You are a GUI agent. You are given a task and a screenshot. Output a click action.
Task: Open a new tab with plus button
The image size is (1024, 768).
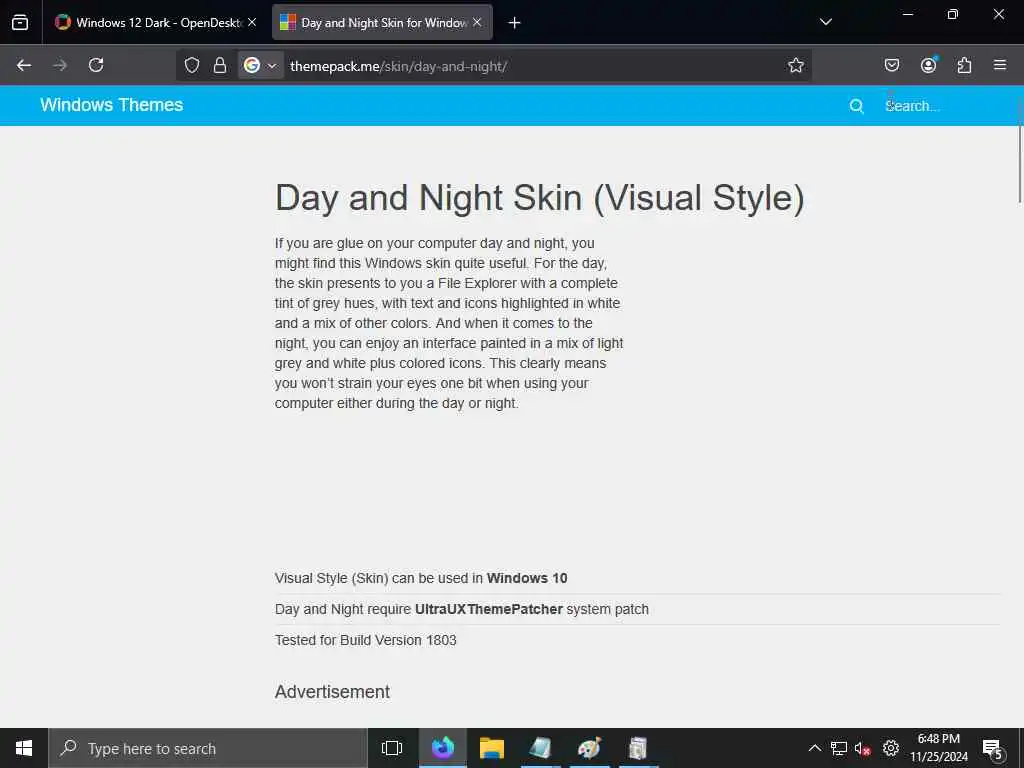click(515, 23)
